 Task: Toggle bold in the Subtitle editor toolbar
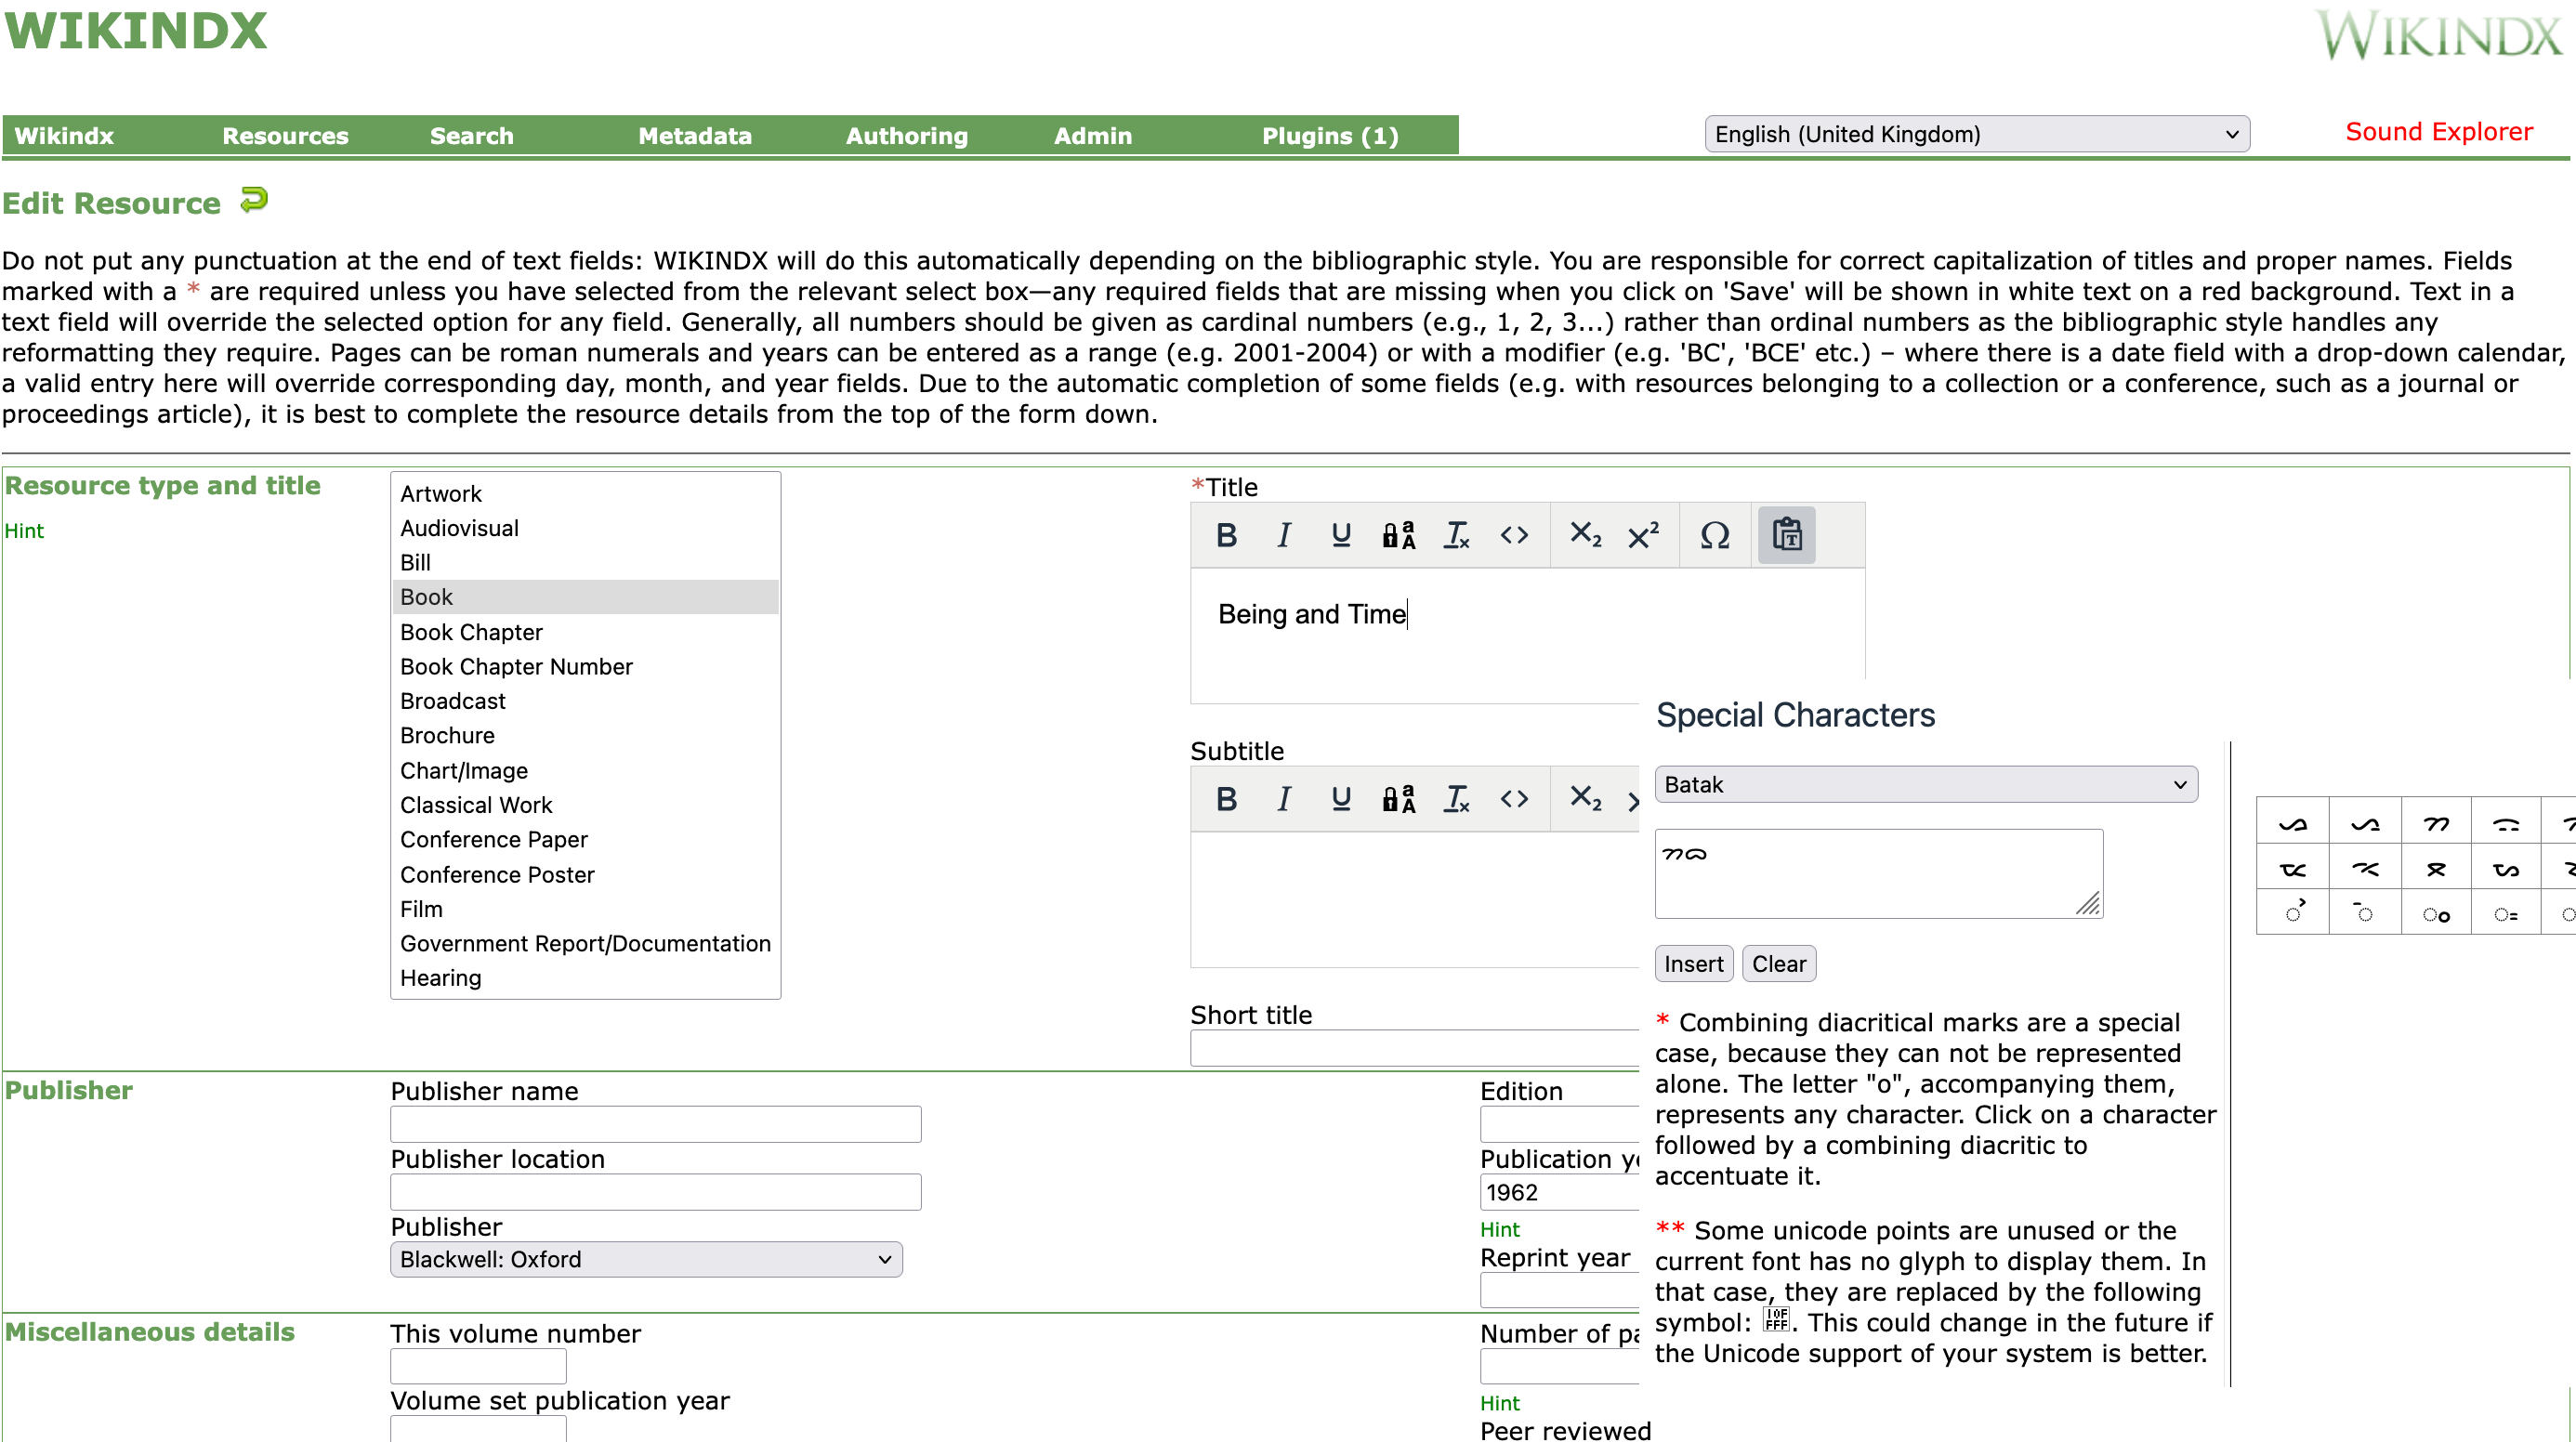click(1227, 799)
